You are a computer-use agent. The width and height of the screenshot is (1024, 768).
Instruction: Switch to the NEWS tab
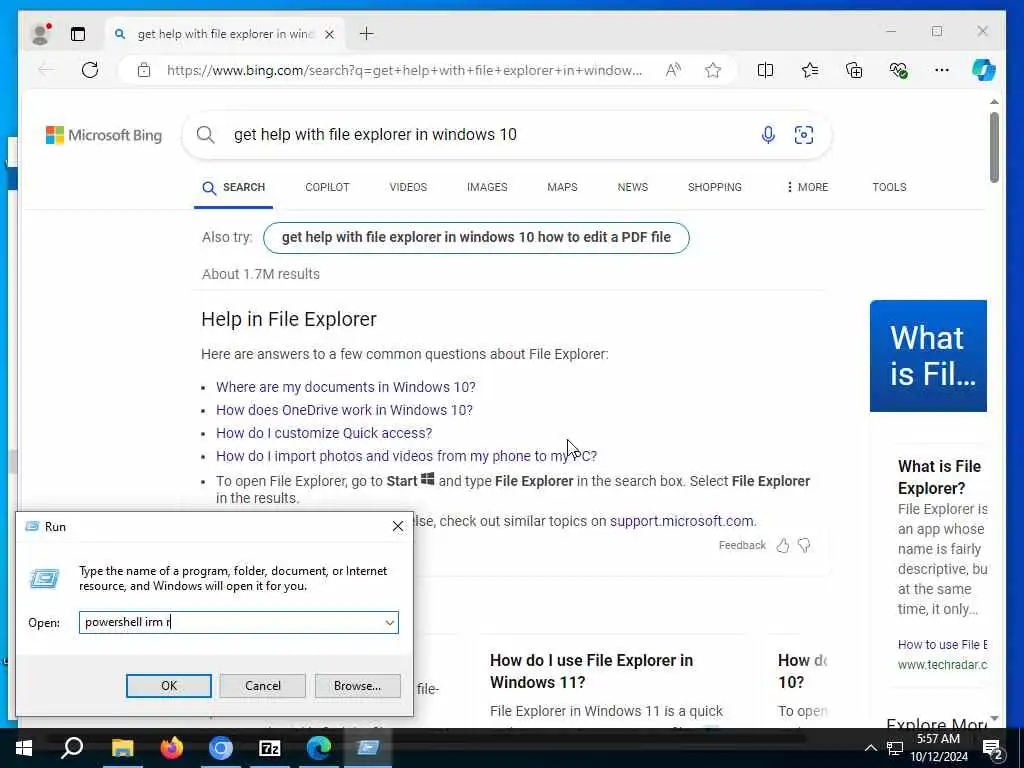[633, 187]
